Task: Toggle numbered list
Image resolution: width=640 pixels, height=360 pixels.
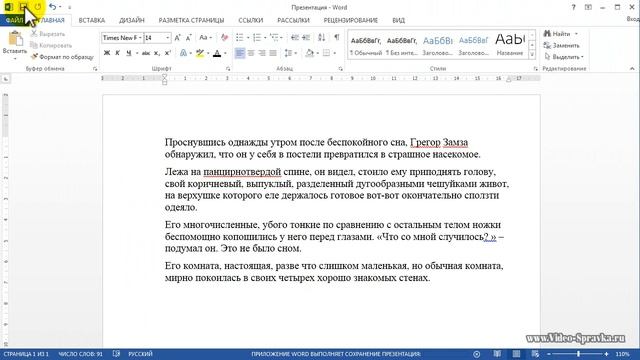Action: (257, 38)
